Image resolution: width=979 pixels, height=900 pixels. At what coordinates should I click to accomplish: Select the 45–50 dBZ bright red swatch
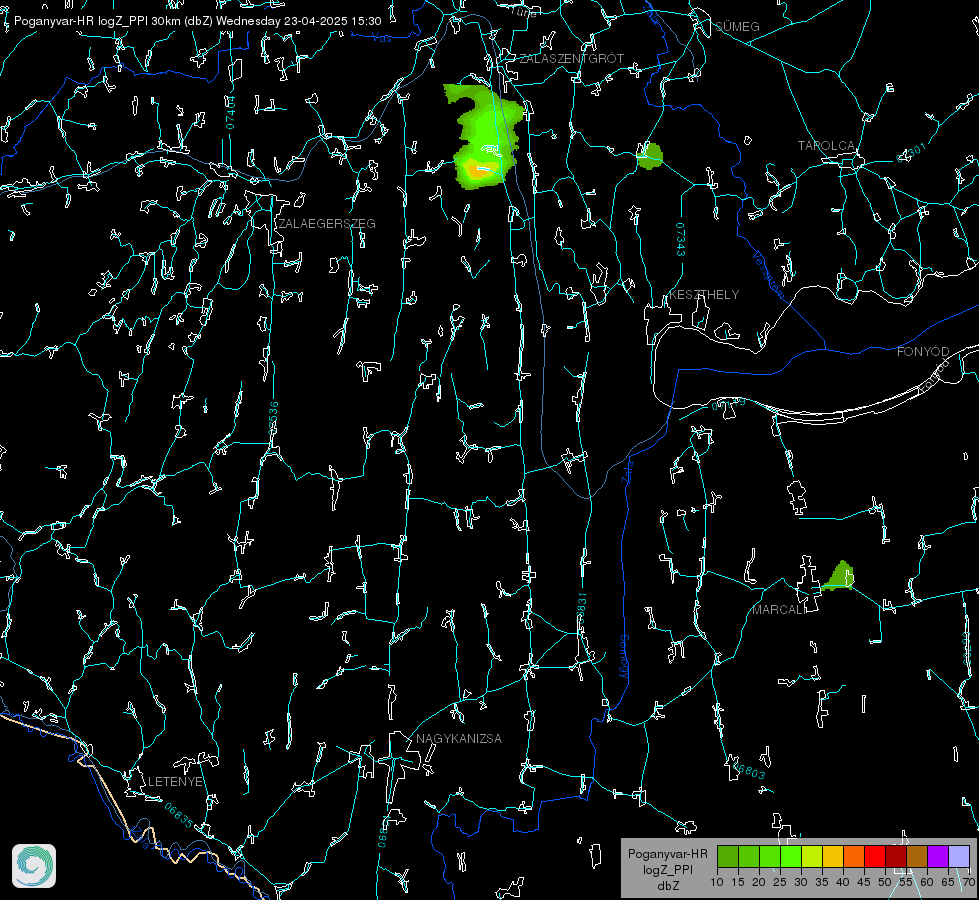pos(875,856)
